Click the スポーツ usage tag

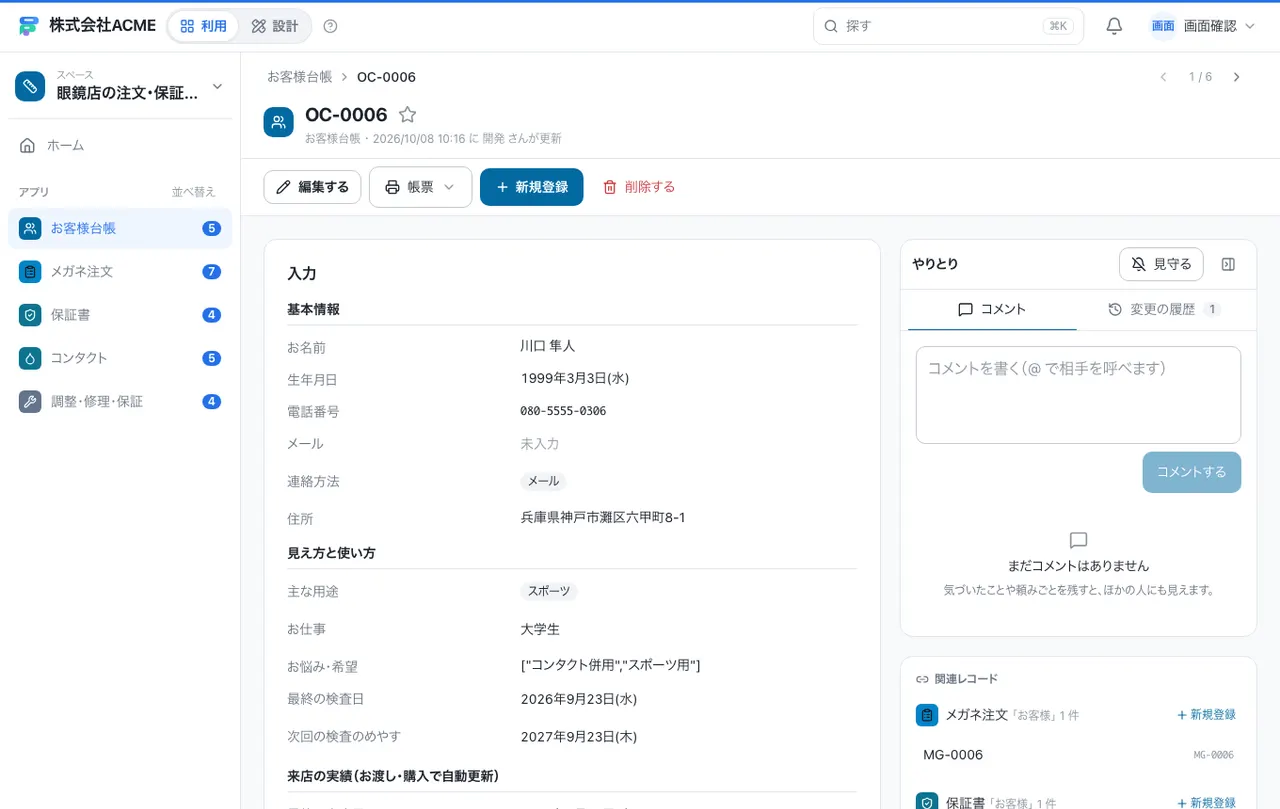tap(549, 591)
